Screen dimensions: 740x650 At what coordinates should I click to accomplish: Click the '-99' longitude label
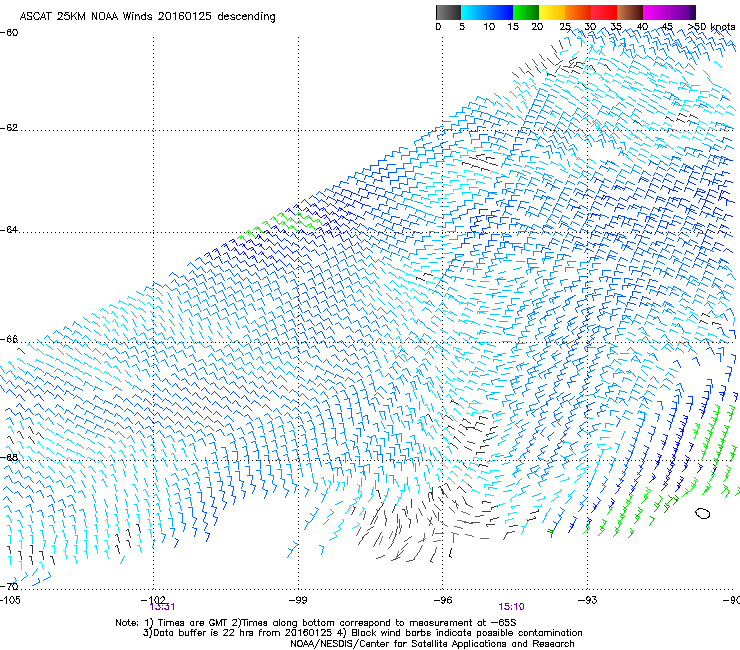(298, 600)
